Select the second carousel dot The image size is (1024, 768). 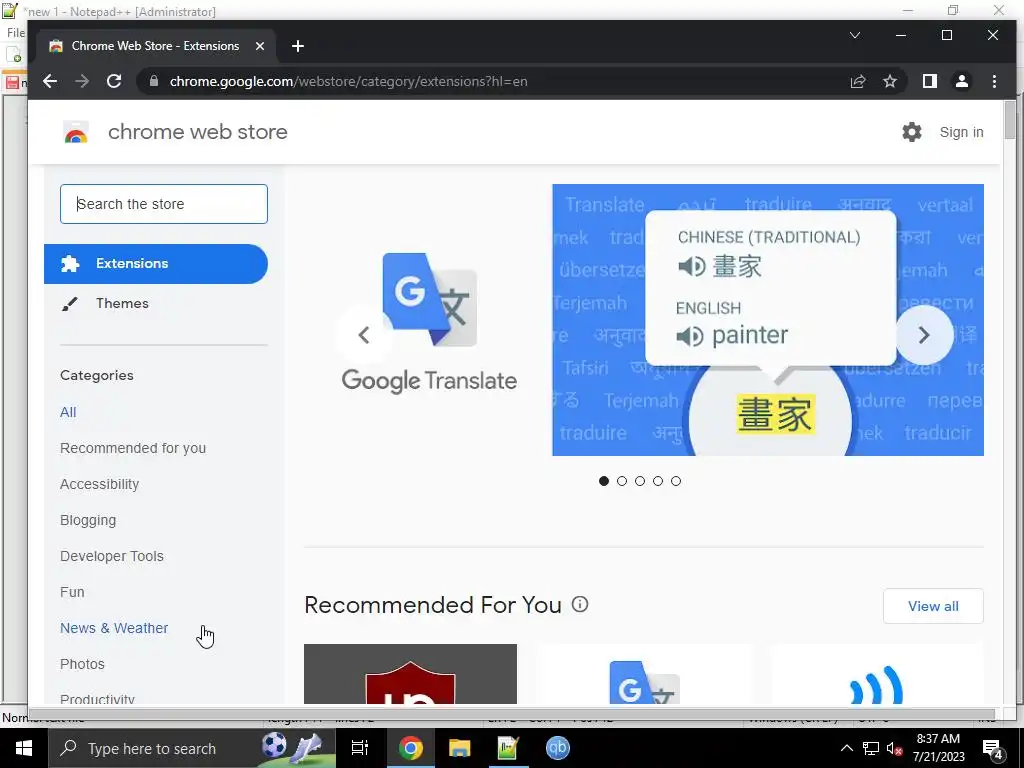(622, 481)
